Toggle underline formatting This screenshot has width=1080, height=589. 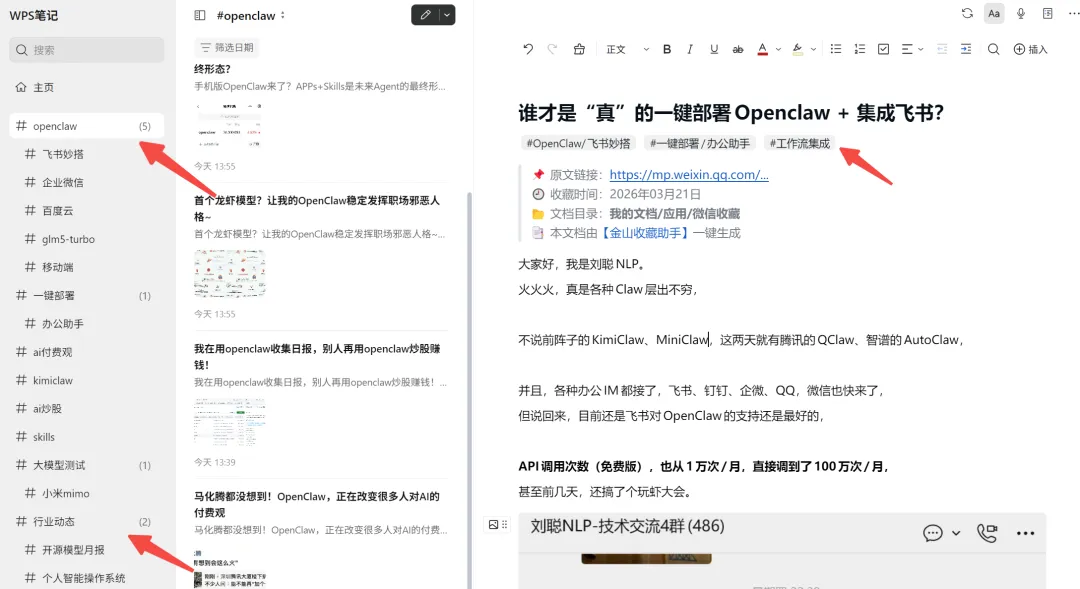(x=714, y=49)
